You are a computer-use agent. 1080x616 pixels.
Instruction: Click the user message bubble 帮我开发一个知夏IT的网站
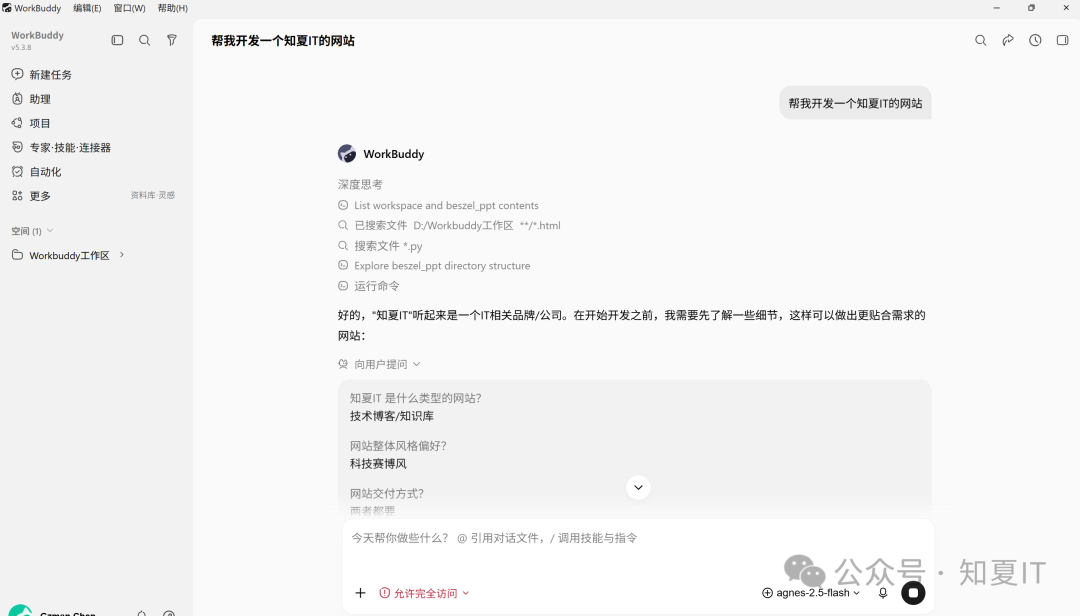pos(855,103)
